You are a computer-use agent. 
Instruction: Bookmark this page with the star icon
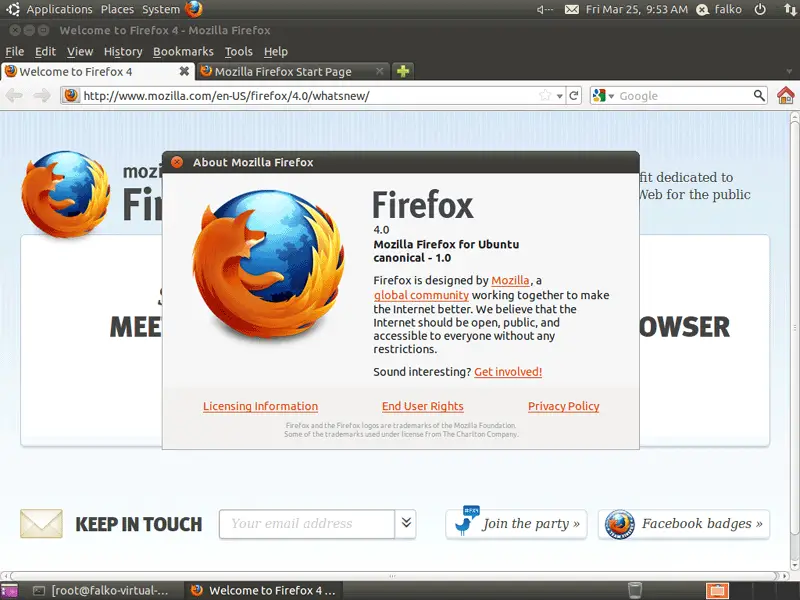(545, 95)
